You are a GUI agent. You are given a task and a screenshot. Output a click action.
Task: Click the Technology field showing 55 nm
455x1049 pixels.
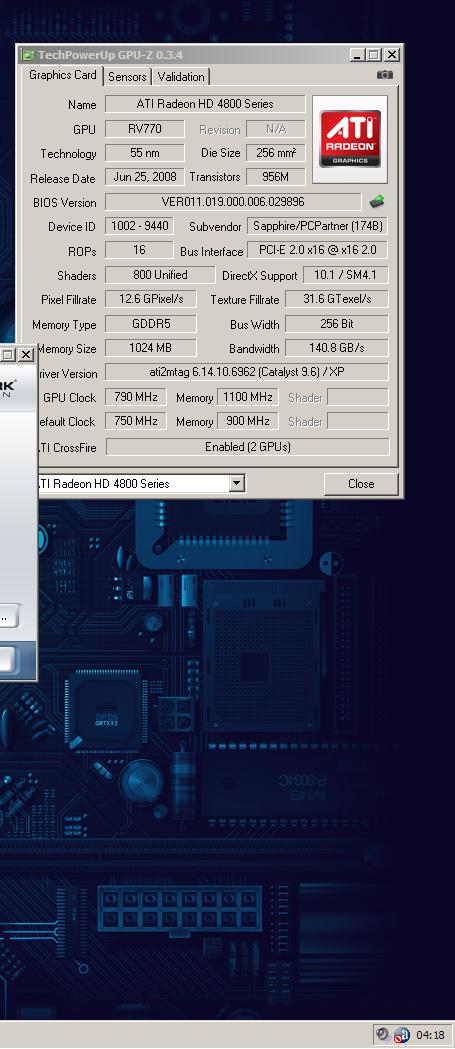tap(145, 153)
